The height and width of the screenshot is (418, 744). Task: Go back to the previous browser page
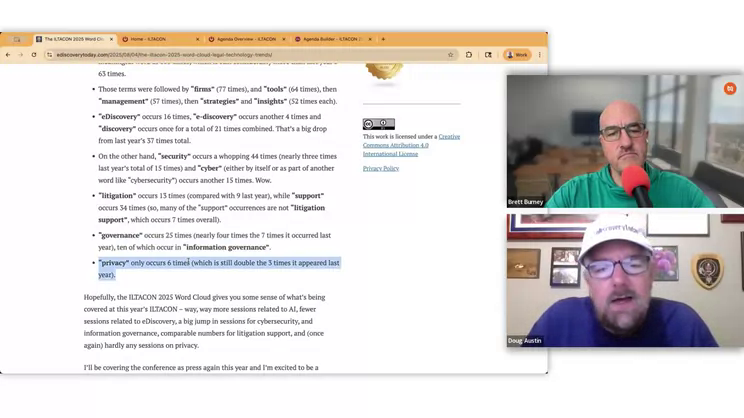(x=8, y=55)
